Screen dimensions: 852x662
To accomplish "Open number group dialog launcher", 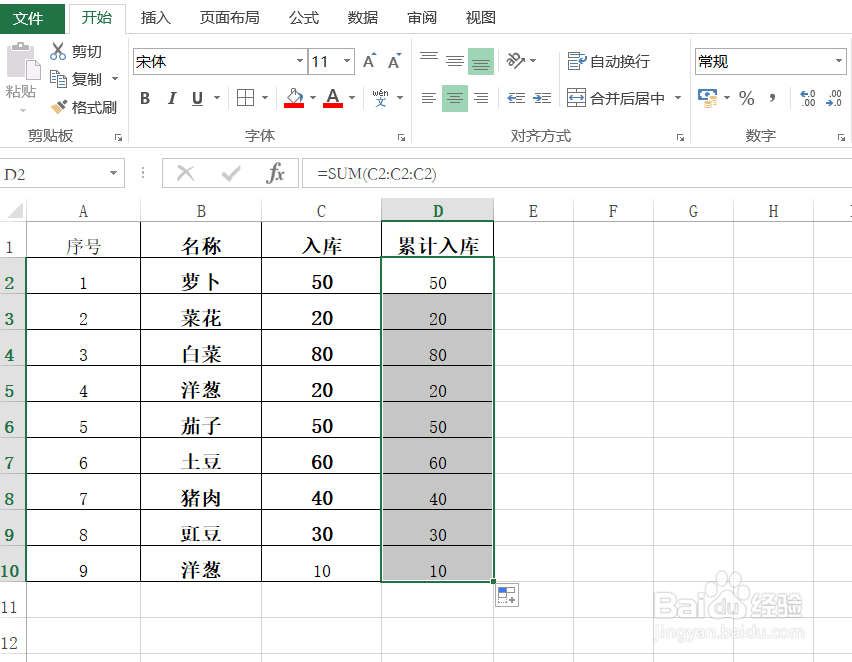I will click(841, 138).
